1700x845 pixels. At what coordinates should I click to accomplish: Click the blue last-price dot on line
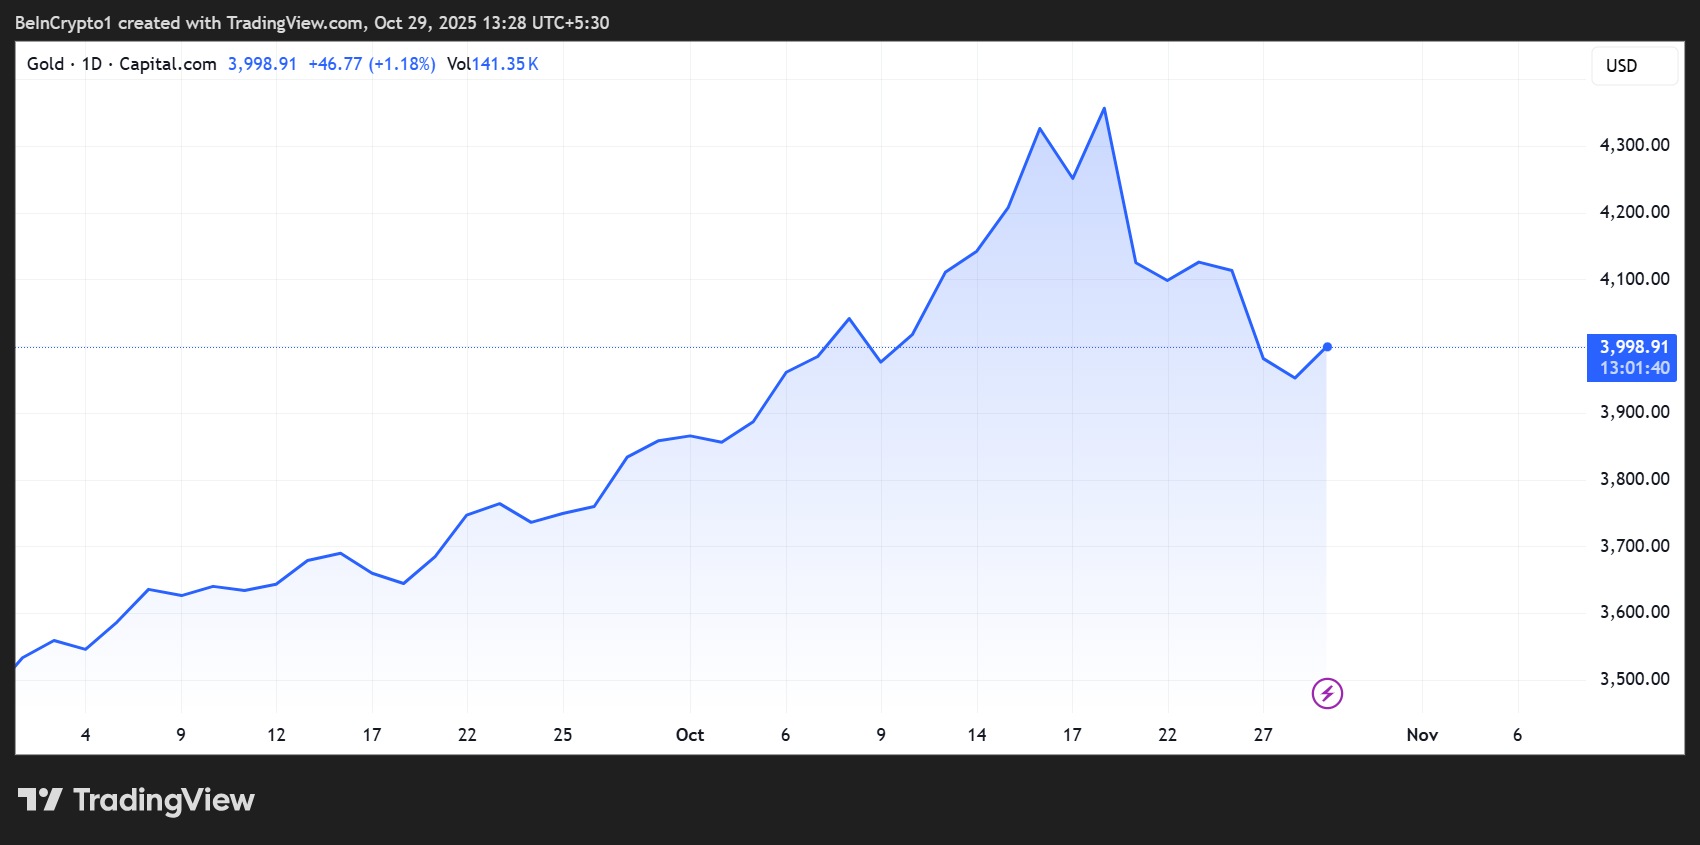click(1327, 347)
